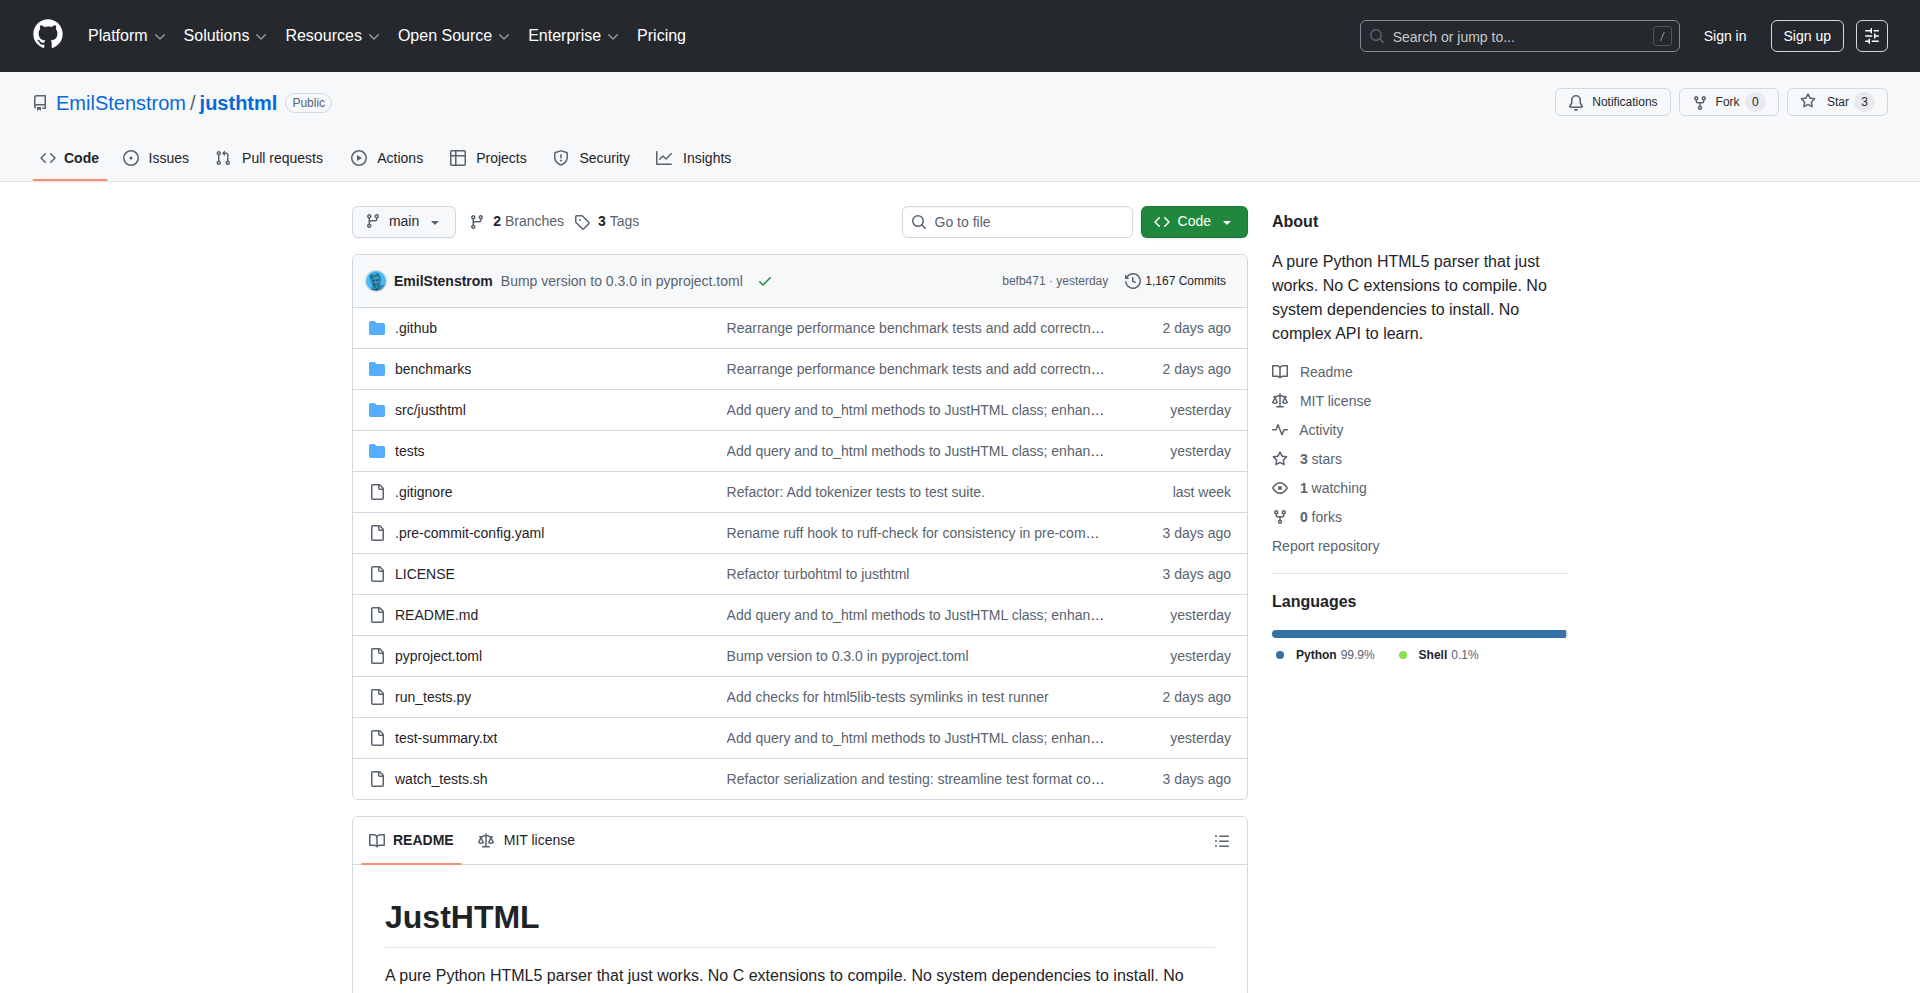The width and height of the screenshot is (1920, 993).
Task: Switch to the Issues tab
Action: 156,158
